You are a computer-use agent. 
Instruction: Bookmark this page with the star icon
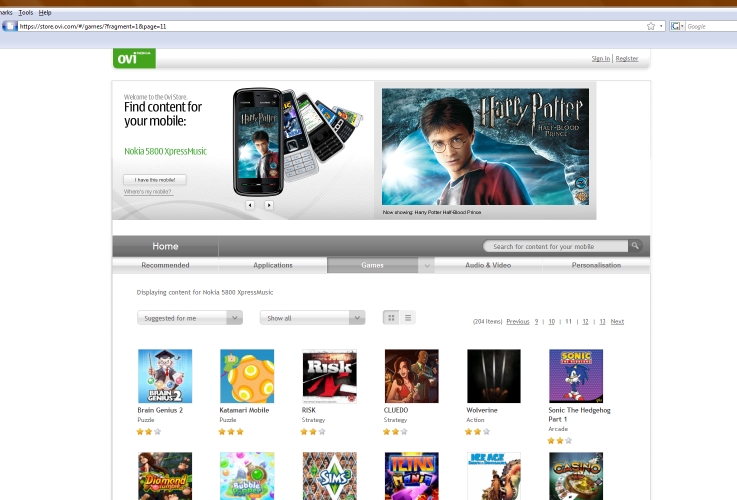click(651, 26)
